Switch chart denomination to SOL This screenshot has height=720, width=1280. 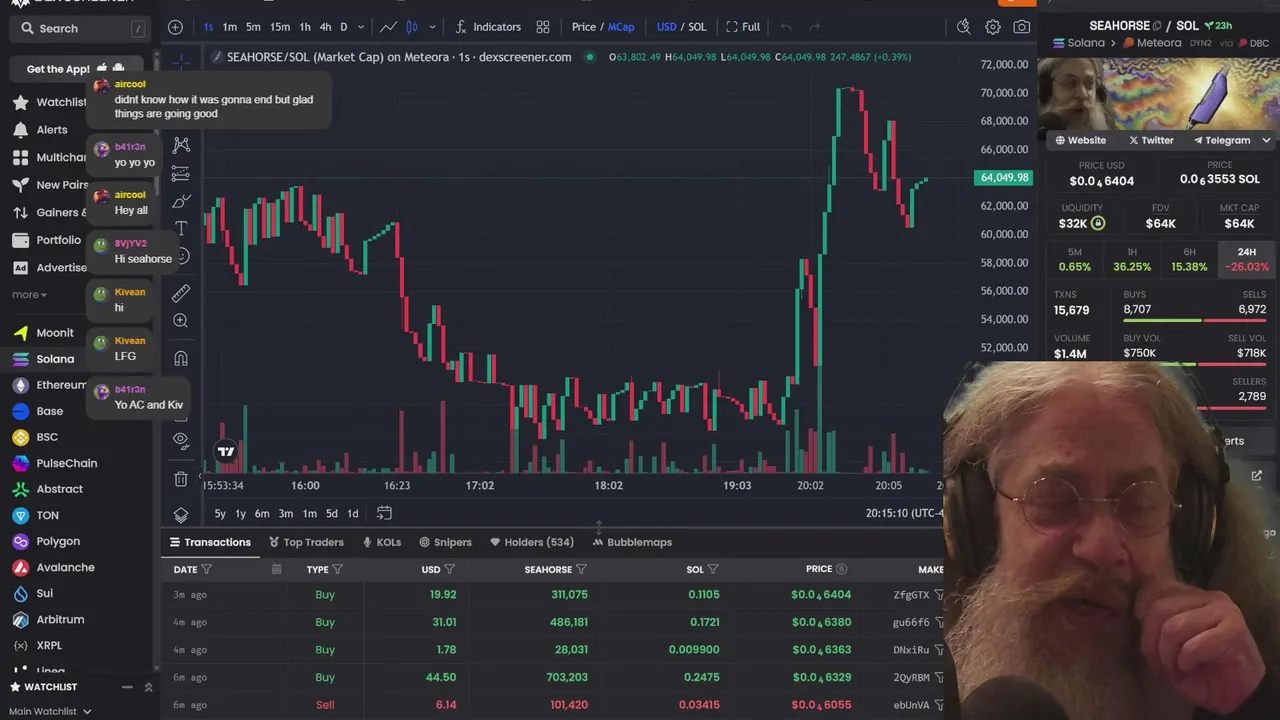click(697, 27)
